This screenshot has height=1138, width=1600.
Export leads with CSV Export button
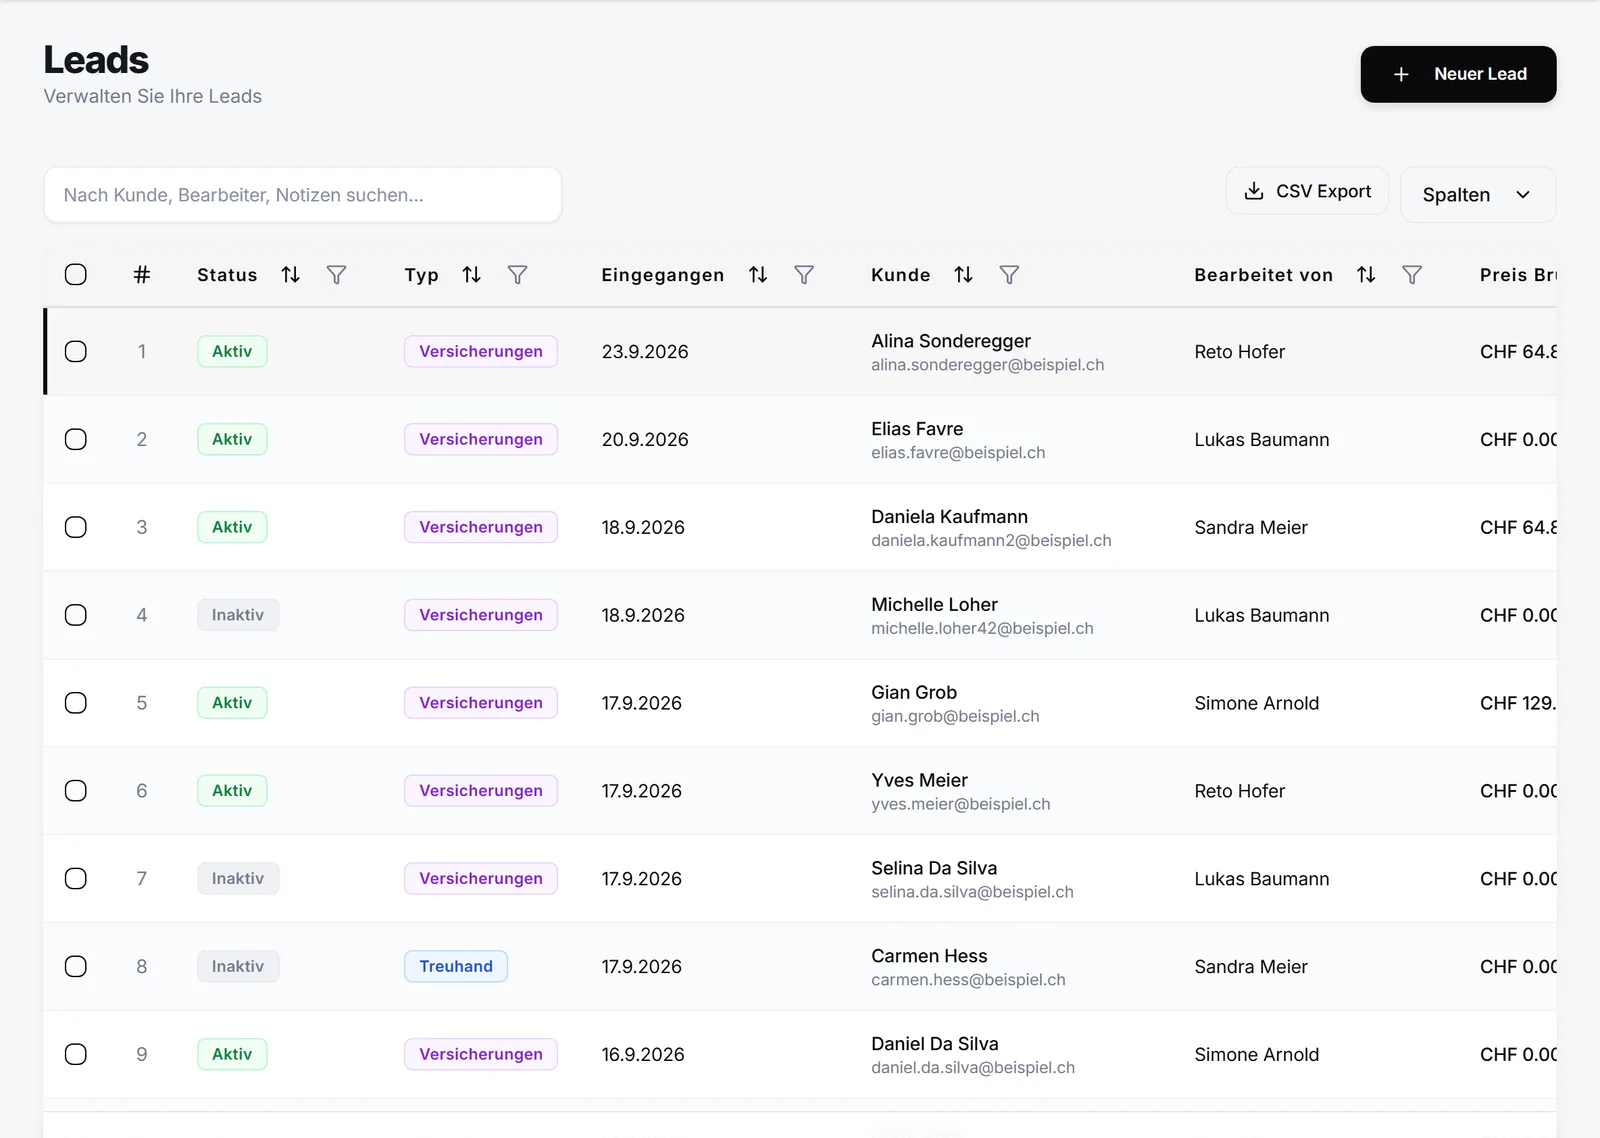point(1307,191)
